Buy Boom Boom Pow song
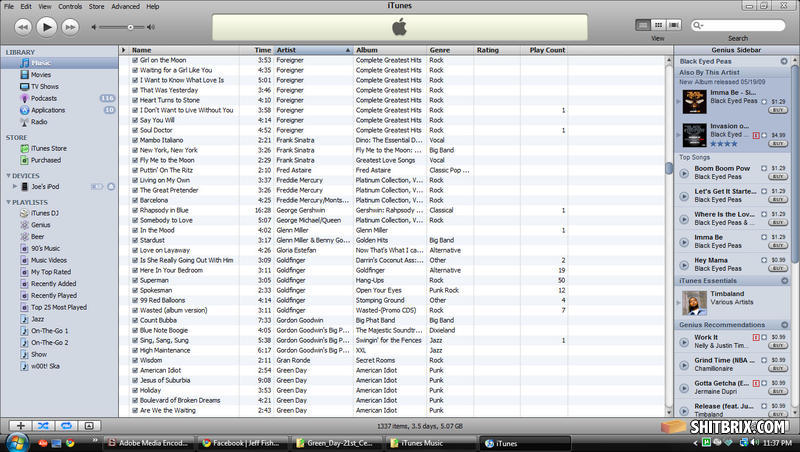 click(x=778, y=177)
